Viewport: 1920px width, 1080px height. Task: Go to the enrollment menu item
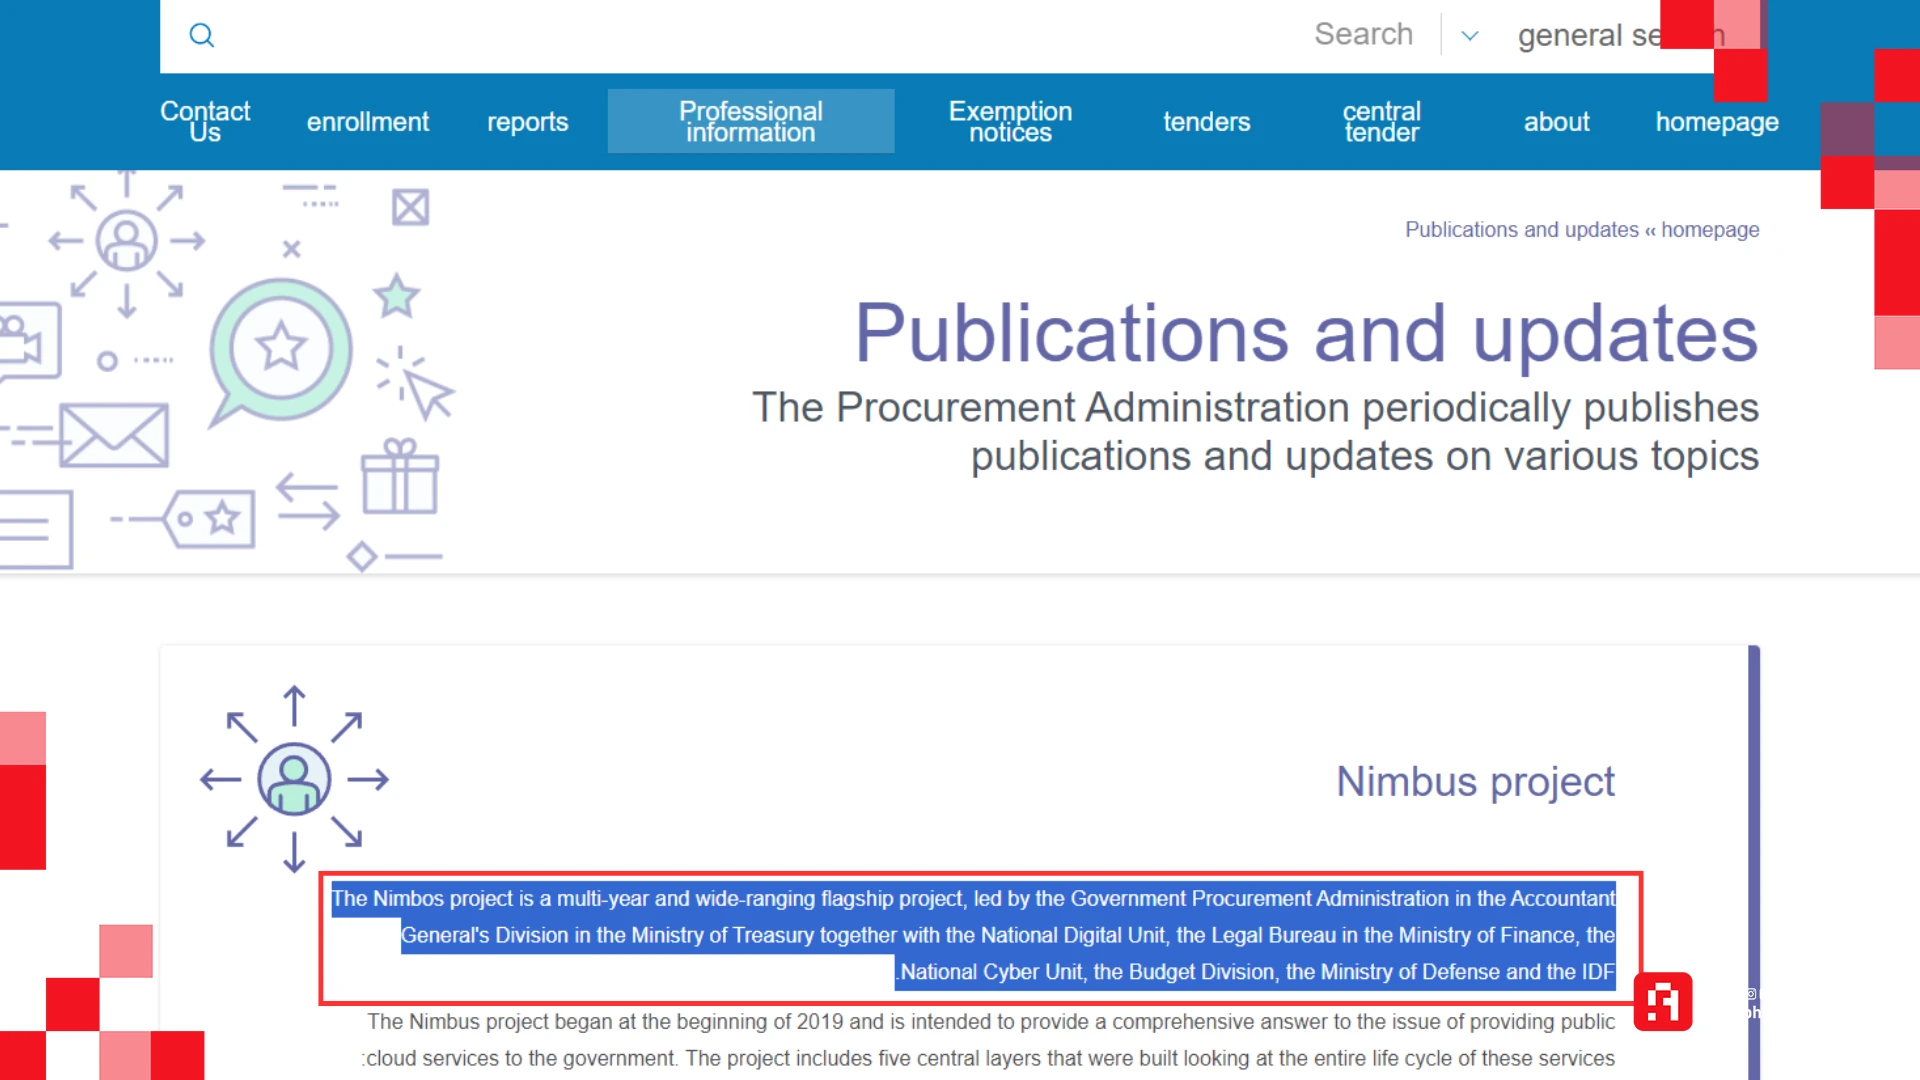coord(367,122)
